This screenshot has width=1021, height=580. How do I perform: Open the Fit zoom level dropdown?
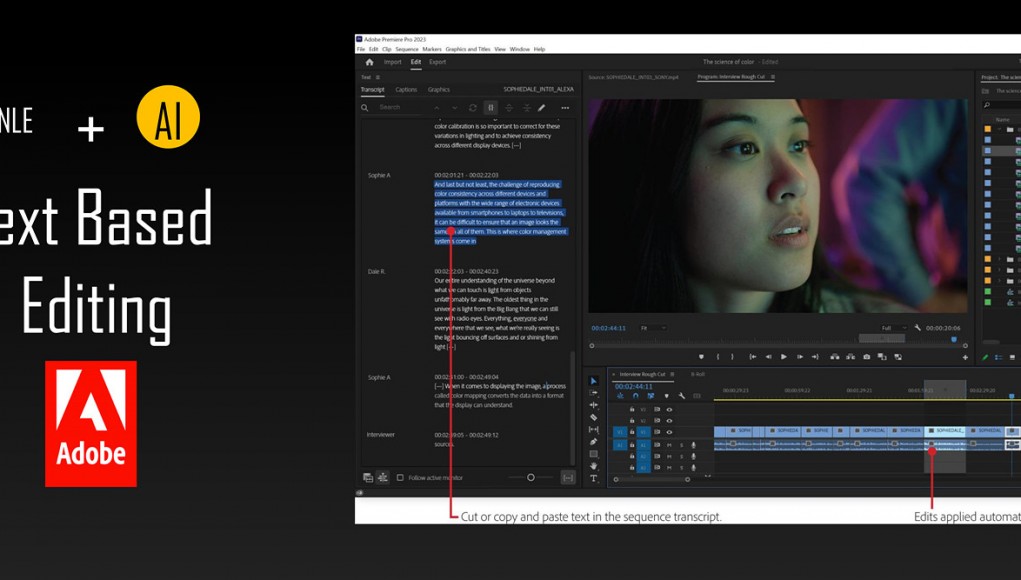point(653,328)
